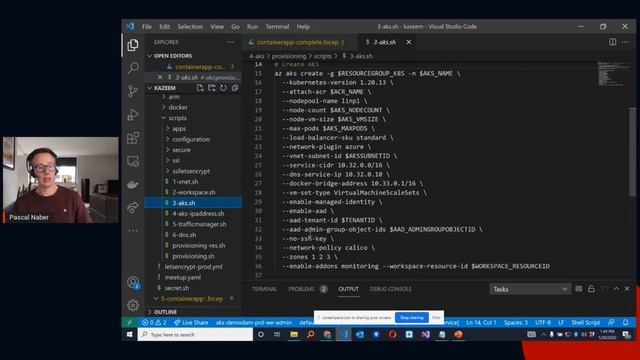Clear the output panel

point(579,289)
